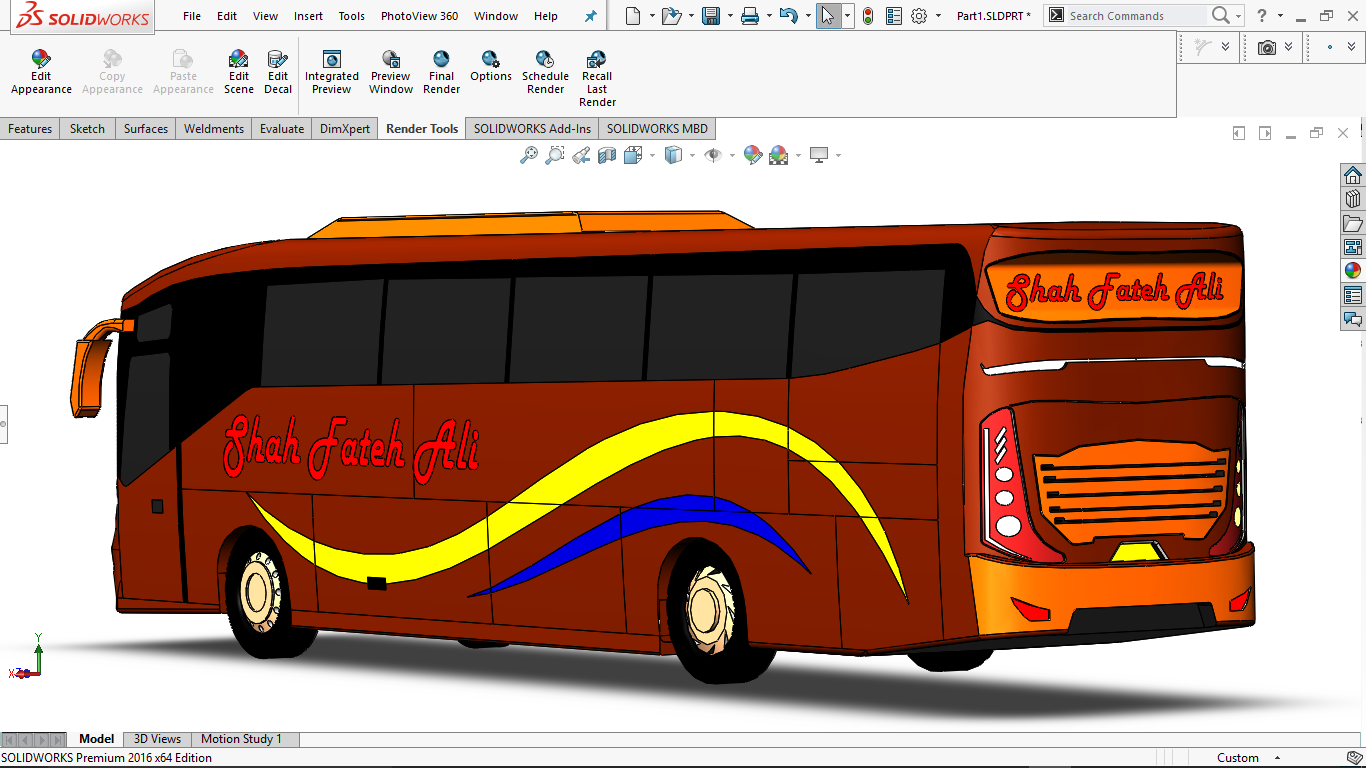Screen dimensions: 1366x768
Task: Toggle the Section View icon
Action: coord(607,155)
